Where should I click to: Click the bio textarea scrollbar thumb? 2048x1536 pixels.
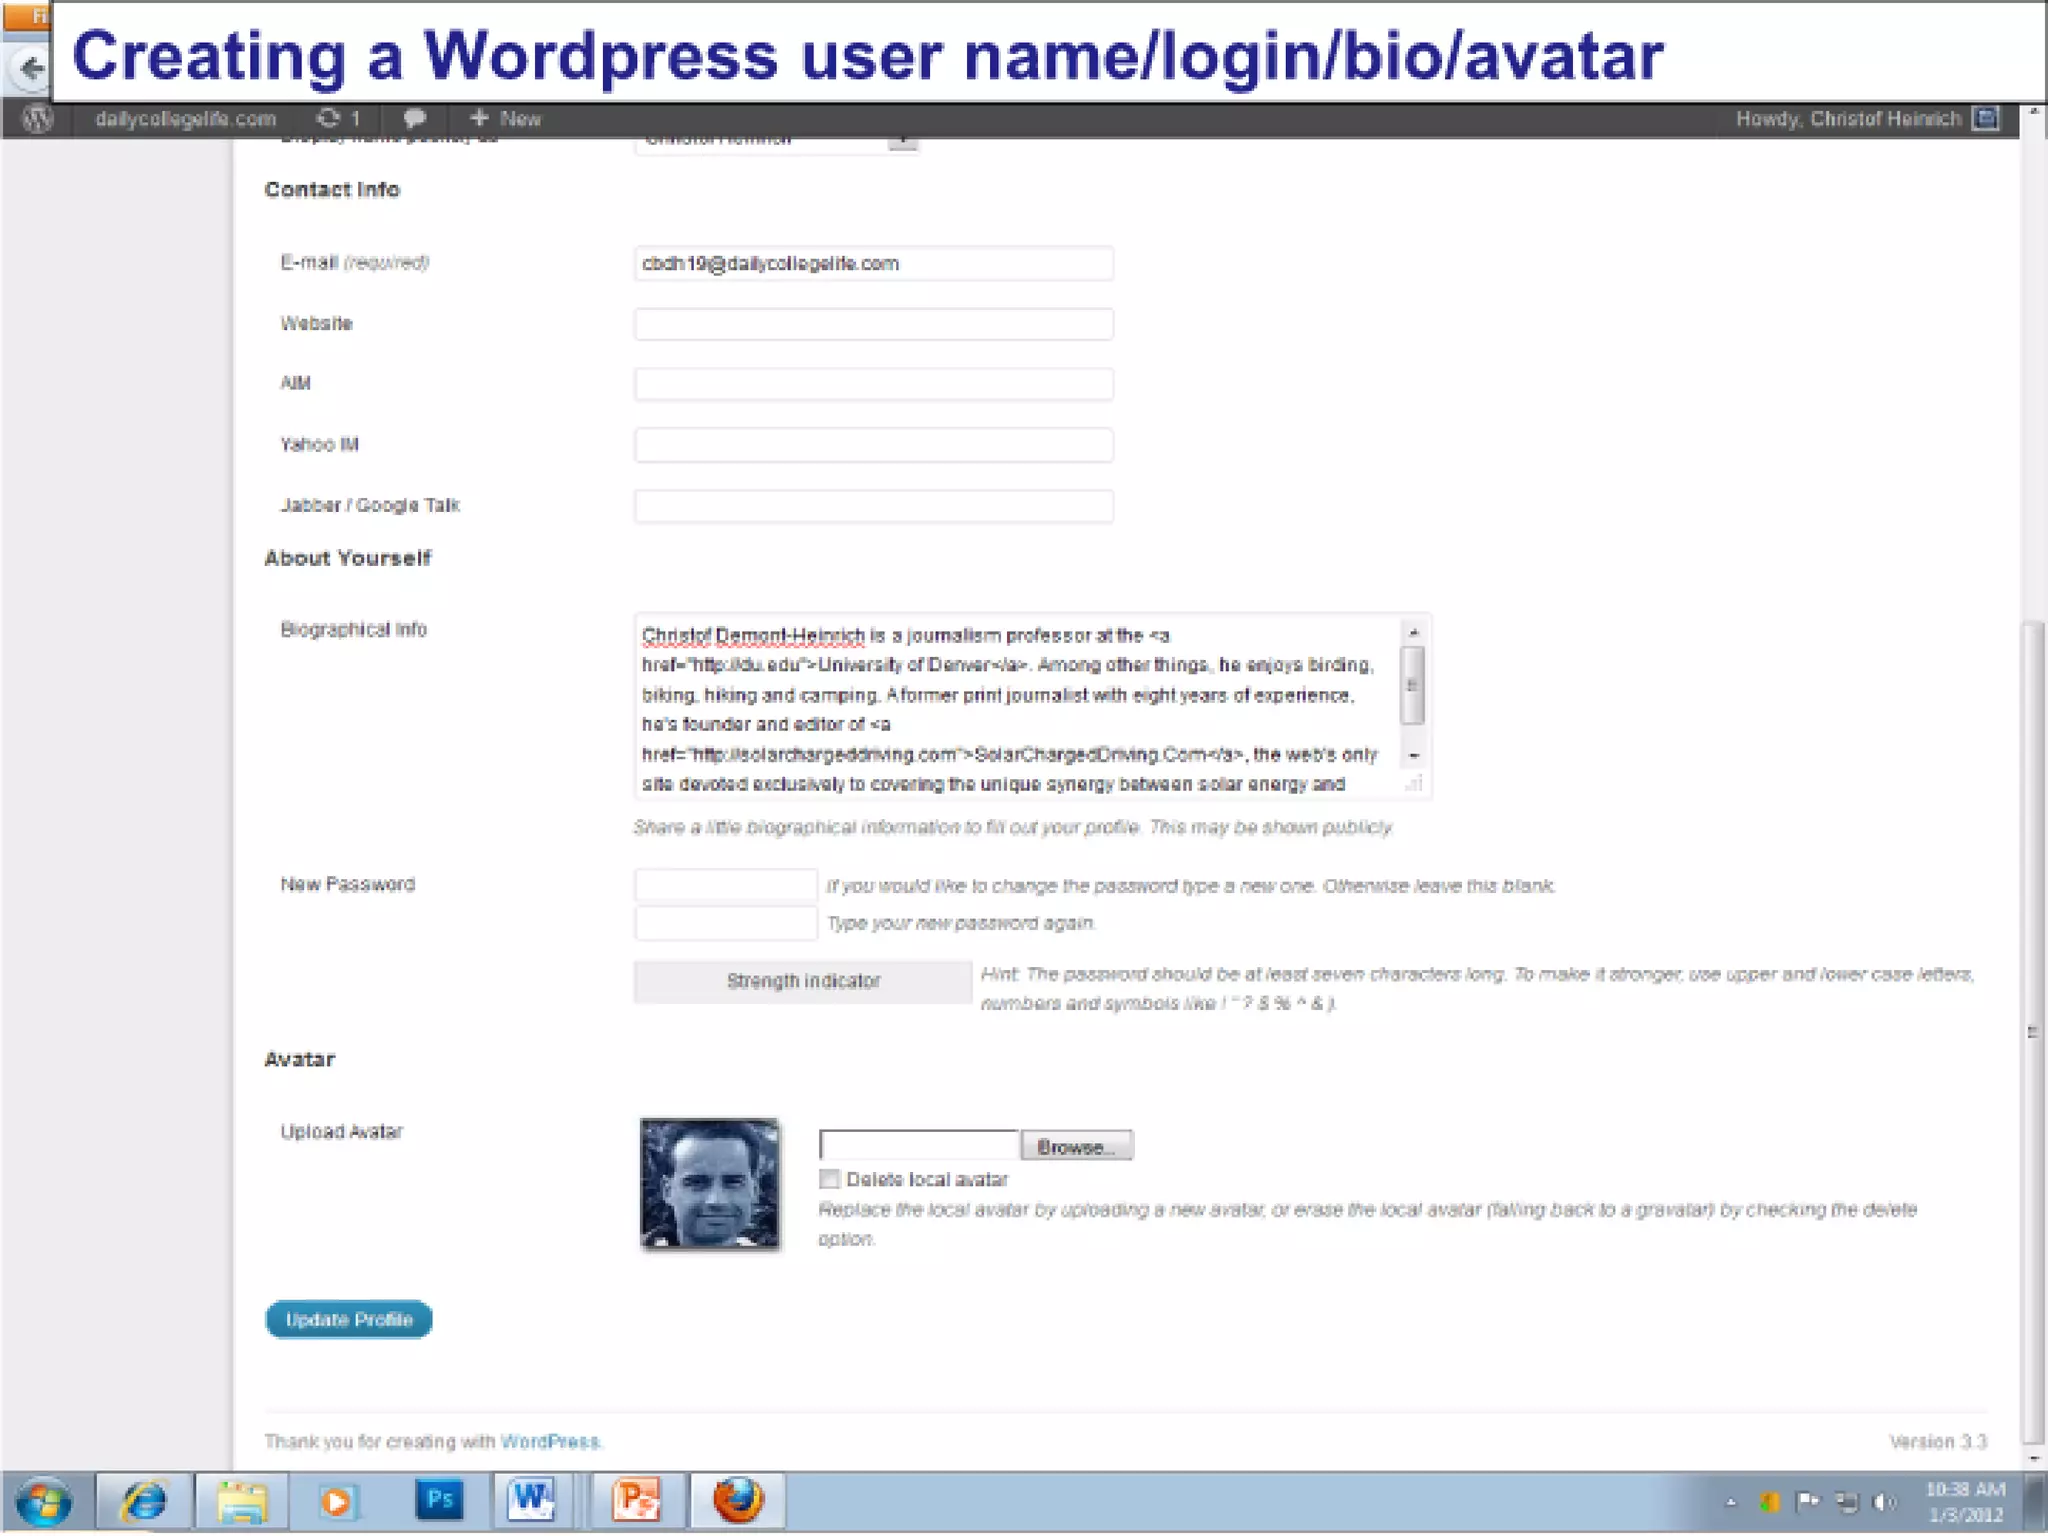(1412, 685)
